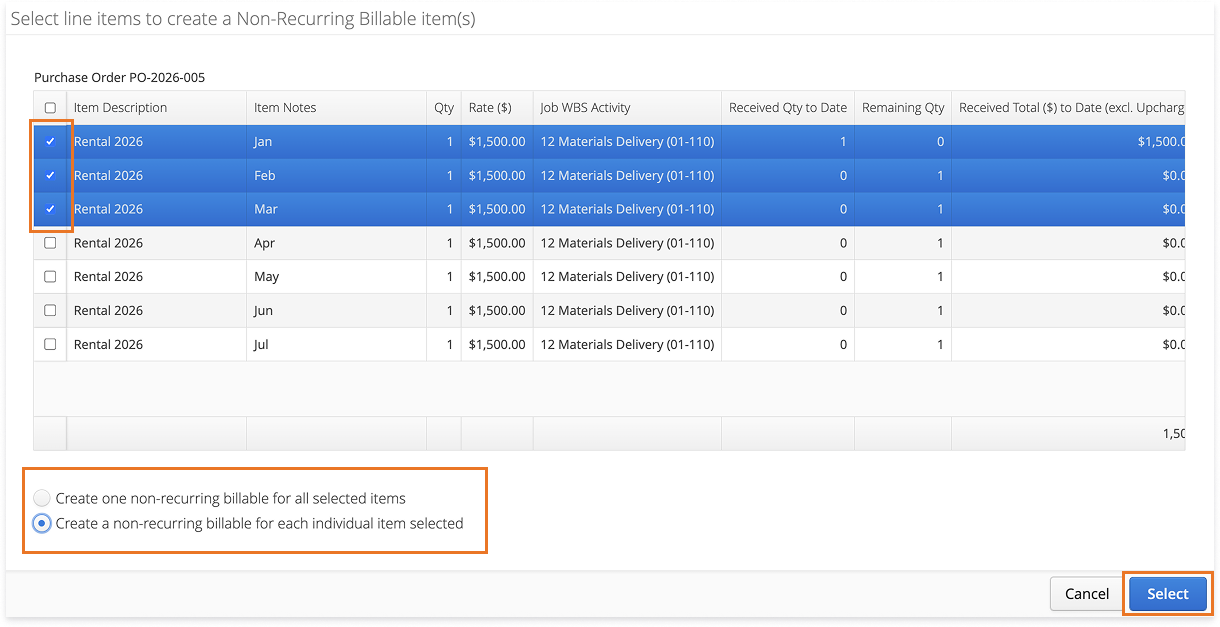Screen dimensions: 1220x627
Task: Click 'May' in Item Notes column
Action: click(266, 277)
